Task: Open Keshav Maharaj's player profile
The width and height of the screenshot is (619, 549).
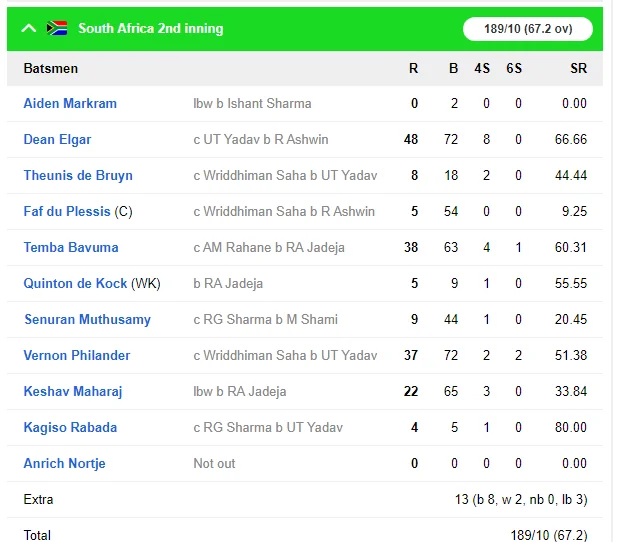Action: tap(73, 392)
